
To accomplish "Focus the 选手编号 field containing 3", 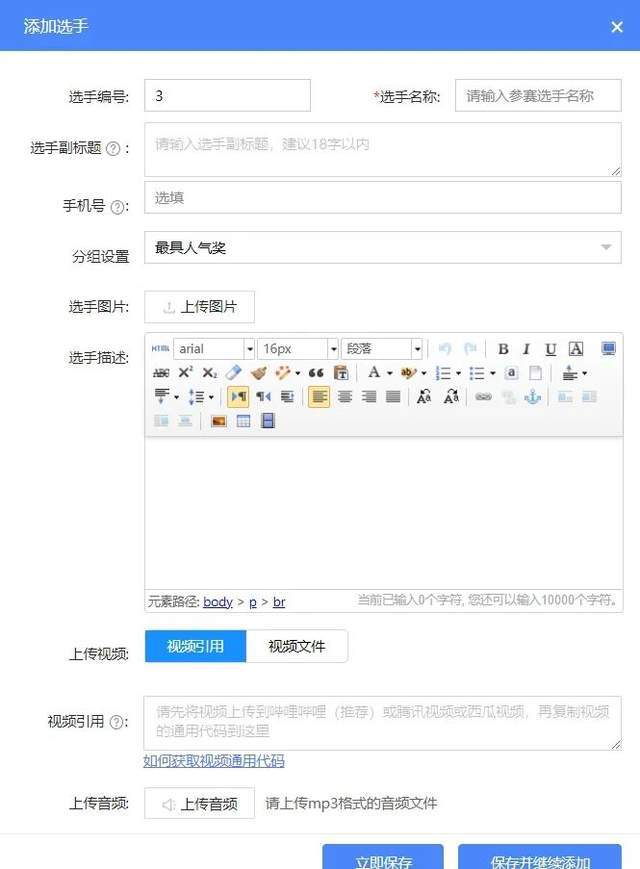I will (227, 95).
